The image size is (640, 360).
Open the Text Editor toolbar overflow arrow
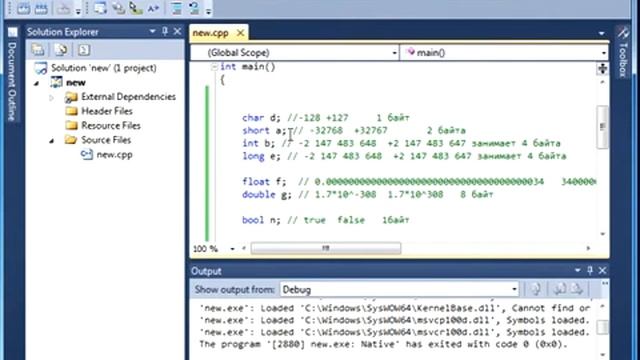tap(208, 11)
